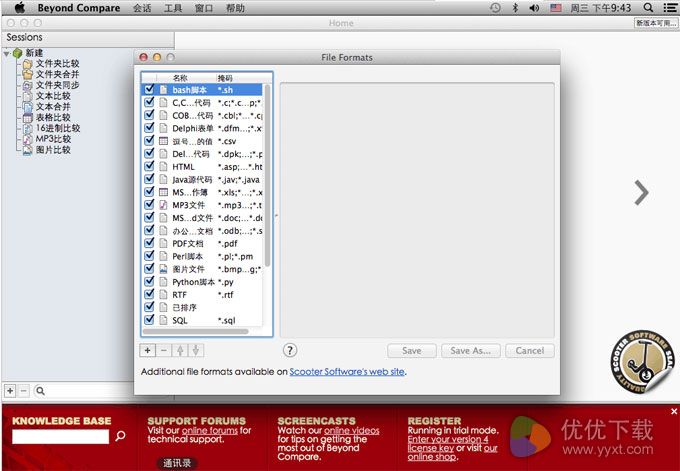Click the remove format minus button

[x=163, y=350]
